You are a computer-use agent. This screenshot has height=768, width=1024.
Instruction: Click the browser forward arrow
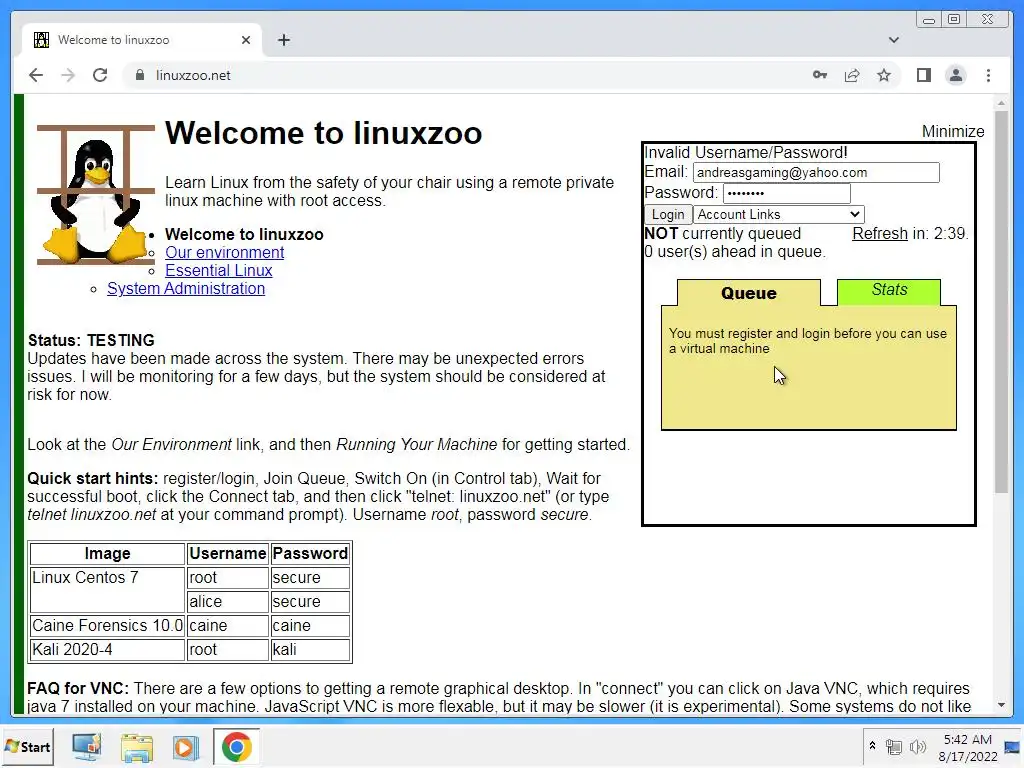68,75
